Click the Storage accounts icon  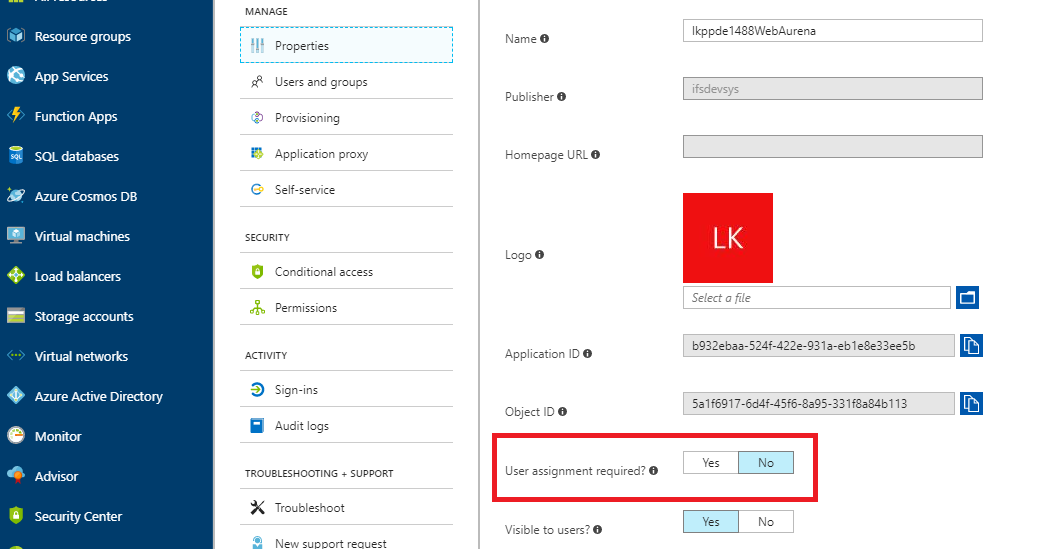coord(16,316)
